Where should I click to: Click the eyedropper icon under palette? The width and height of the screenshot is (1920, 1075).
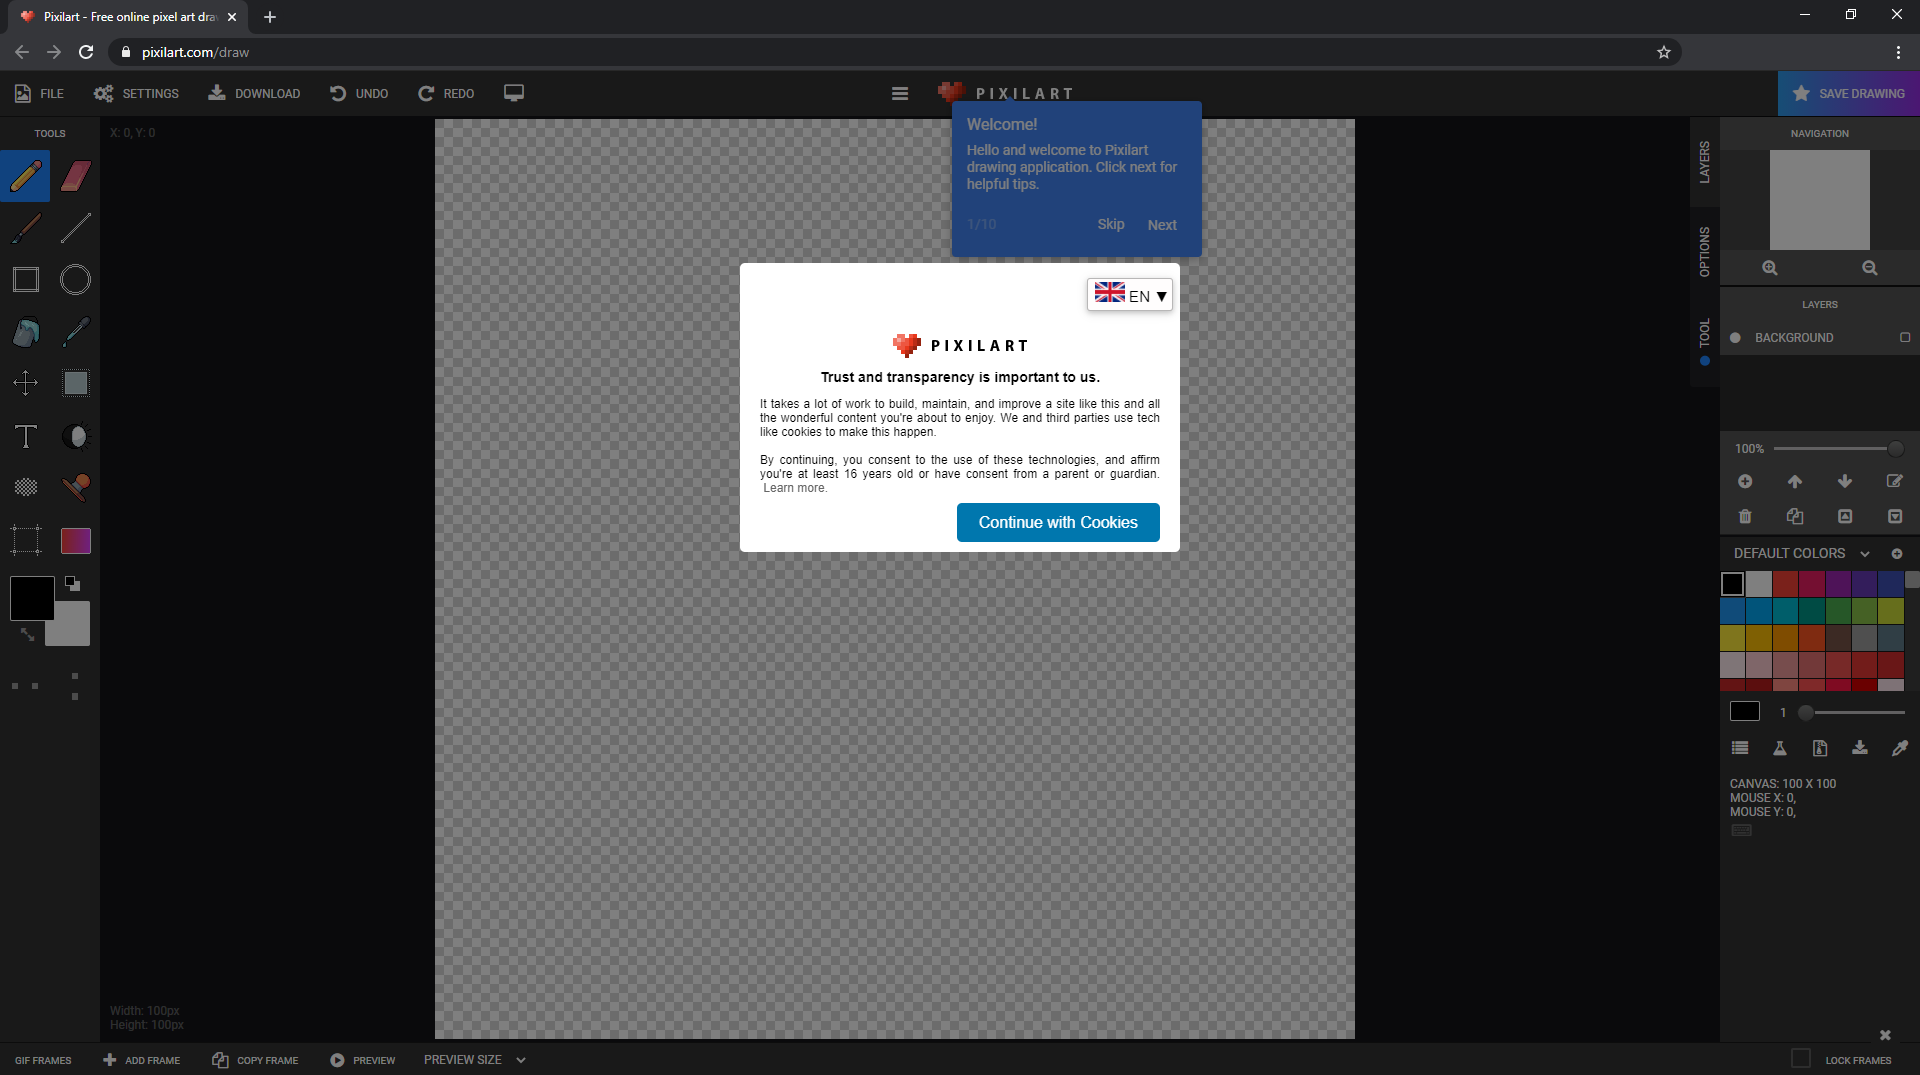coord(1900,748)
